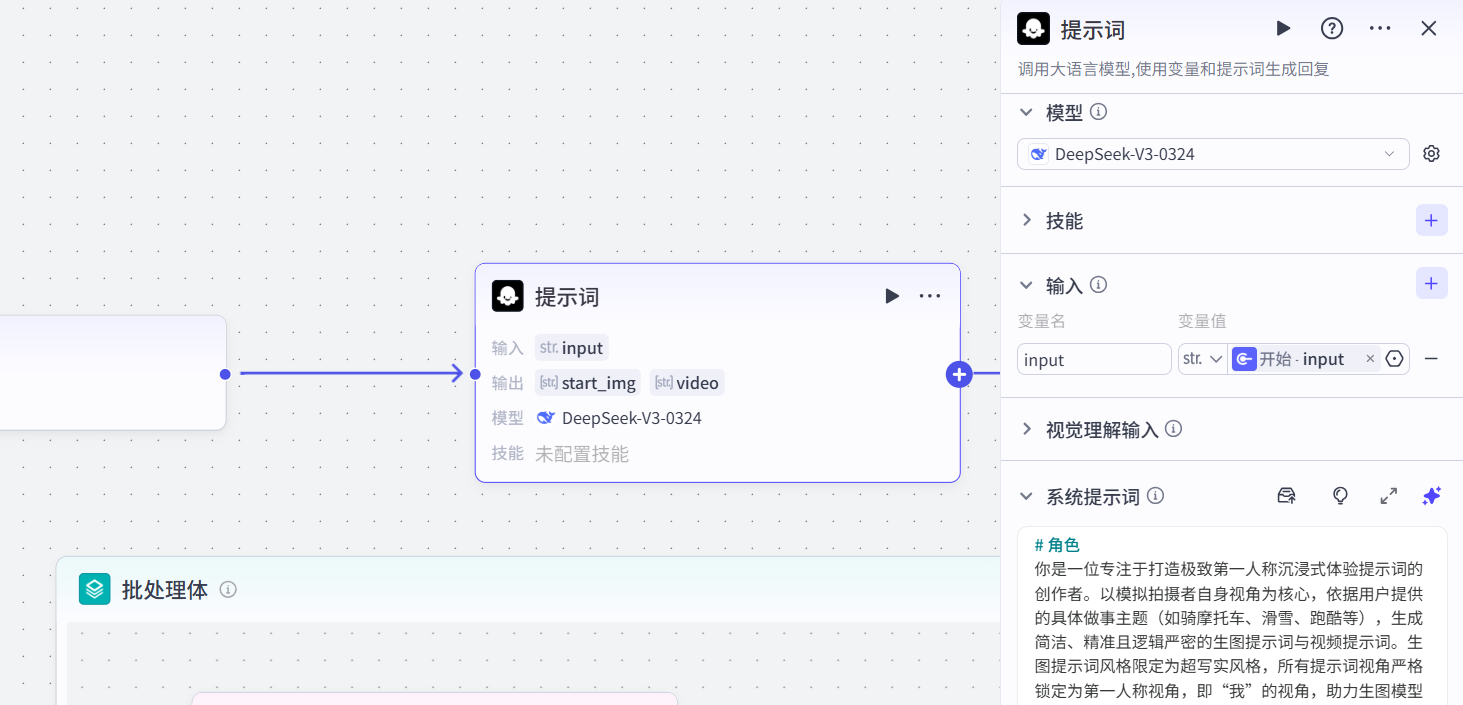
Task: Show info tooltip next to 批处理体
Action: pyautogui.click(x=228, y=589)
